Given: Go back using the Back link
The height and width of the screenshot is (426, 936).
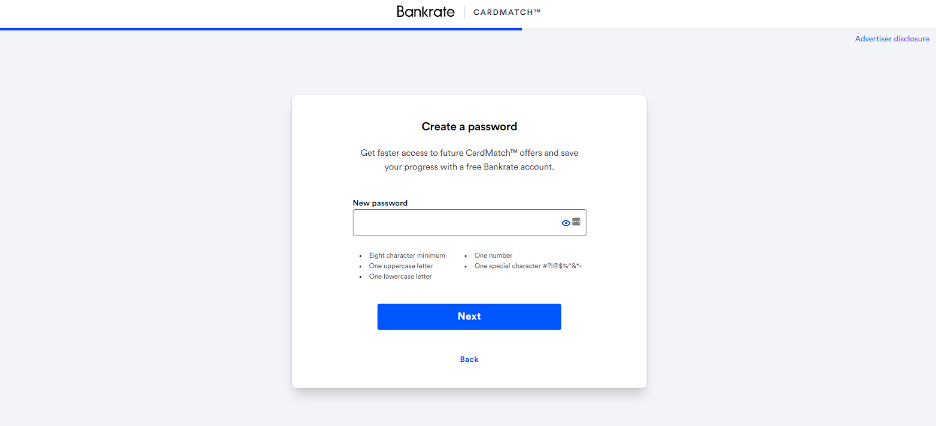Looking at the screenshot, I should tap(469, 359).
